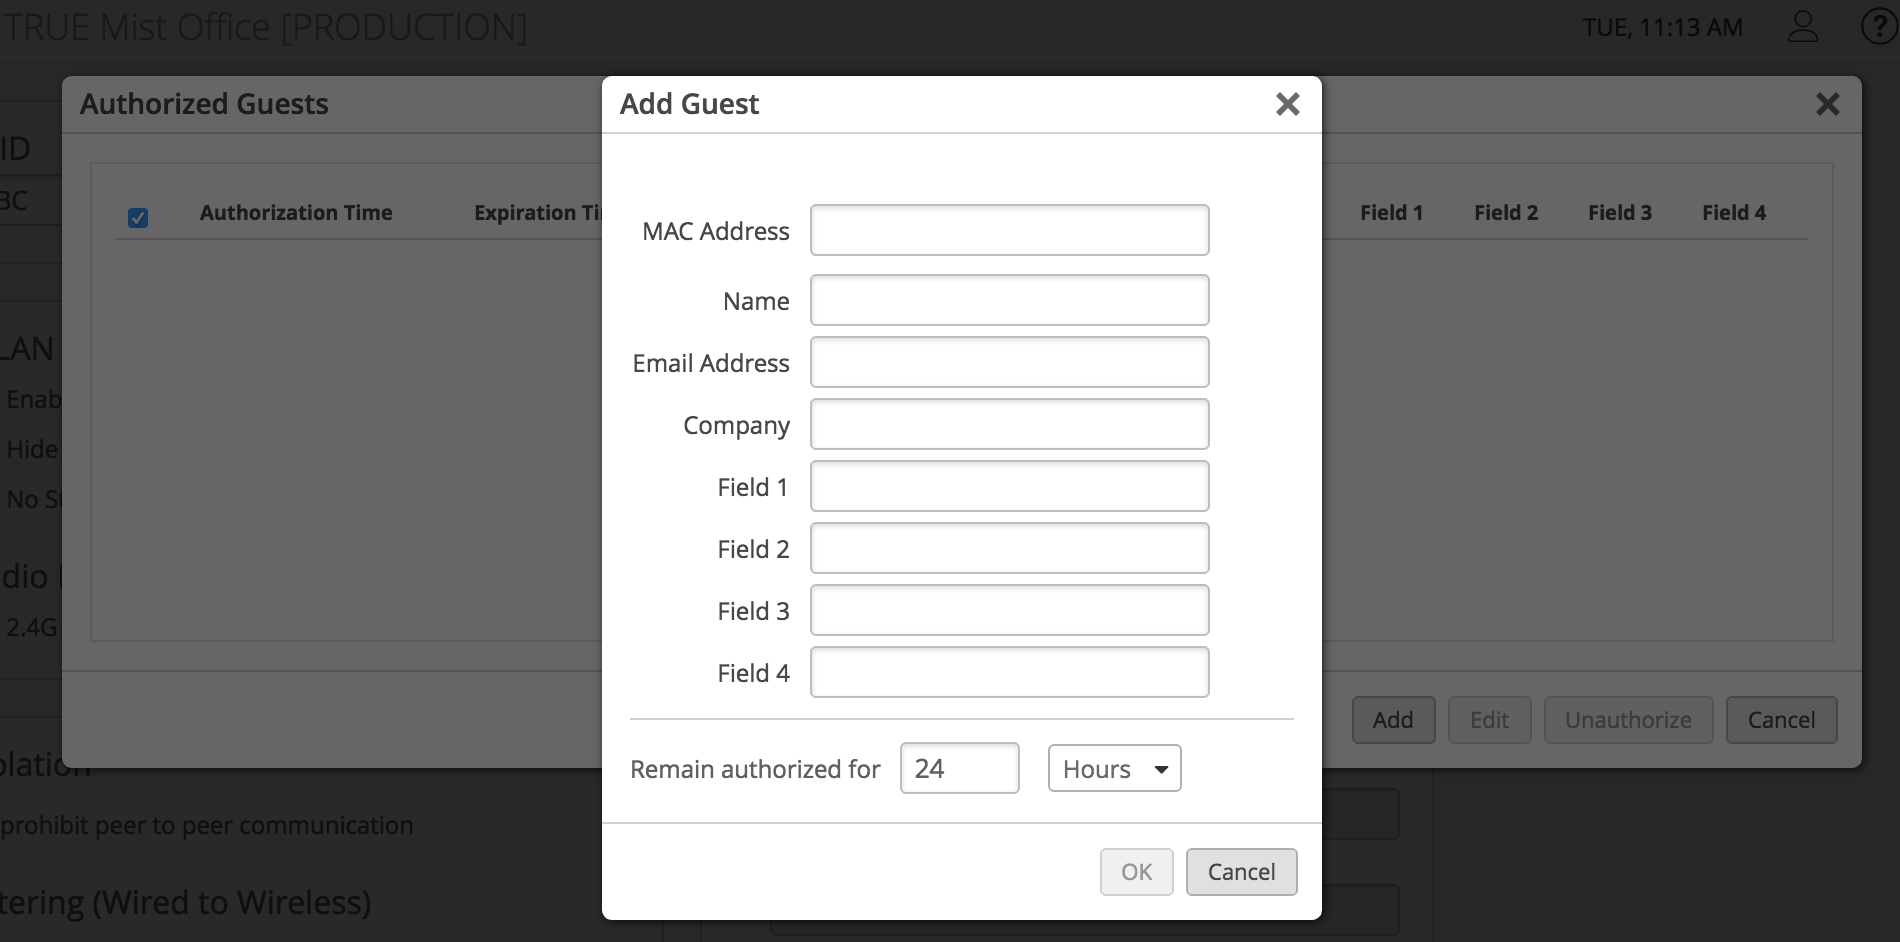The width and height of the screenshot is (1900, 942).
Task: Click the user account profile icon
Action: coord(1802,27)
